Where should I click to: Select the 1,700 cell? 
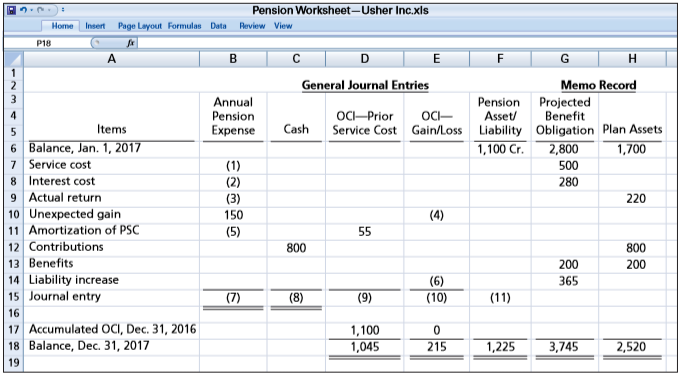click(x=632, y=150)
